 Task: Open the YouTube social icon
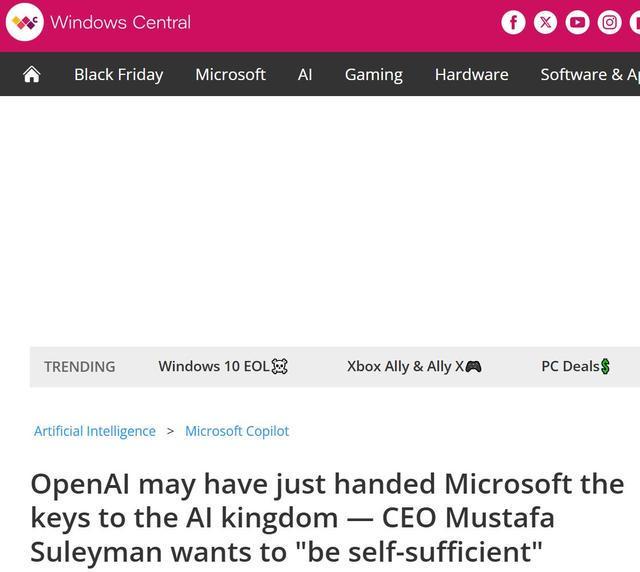(x=577, y=22)
